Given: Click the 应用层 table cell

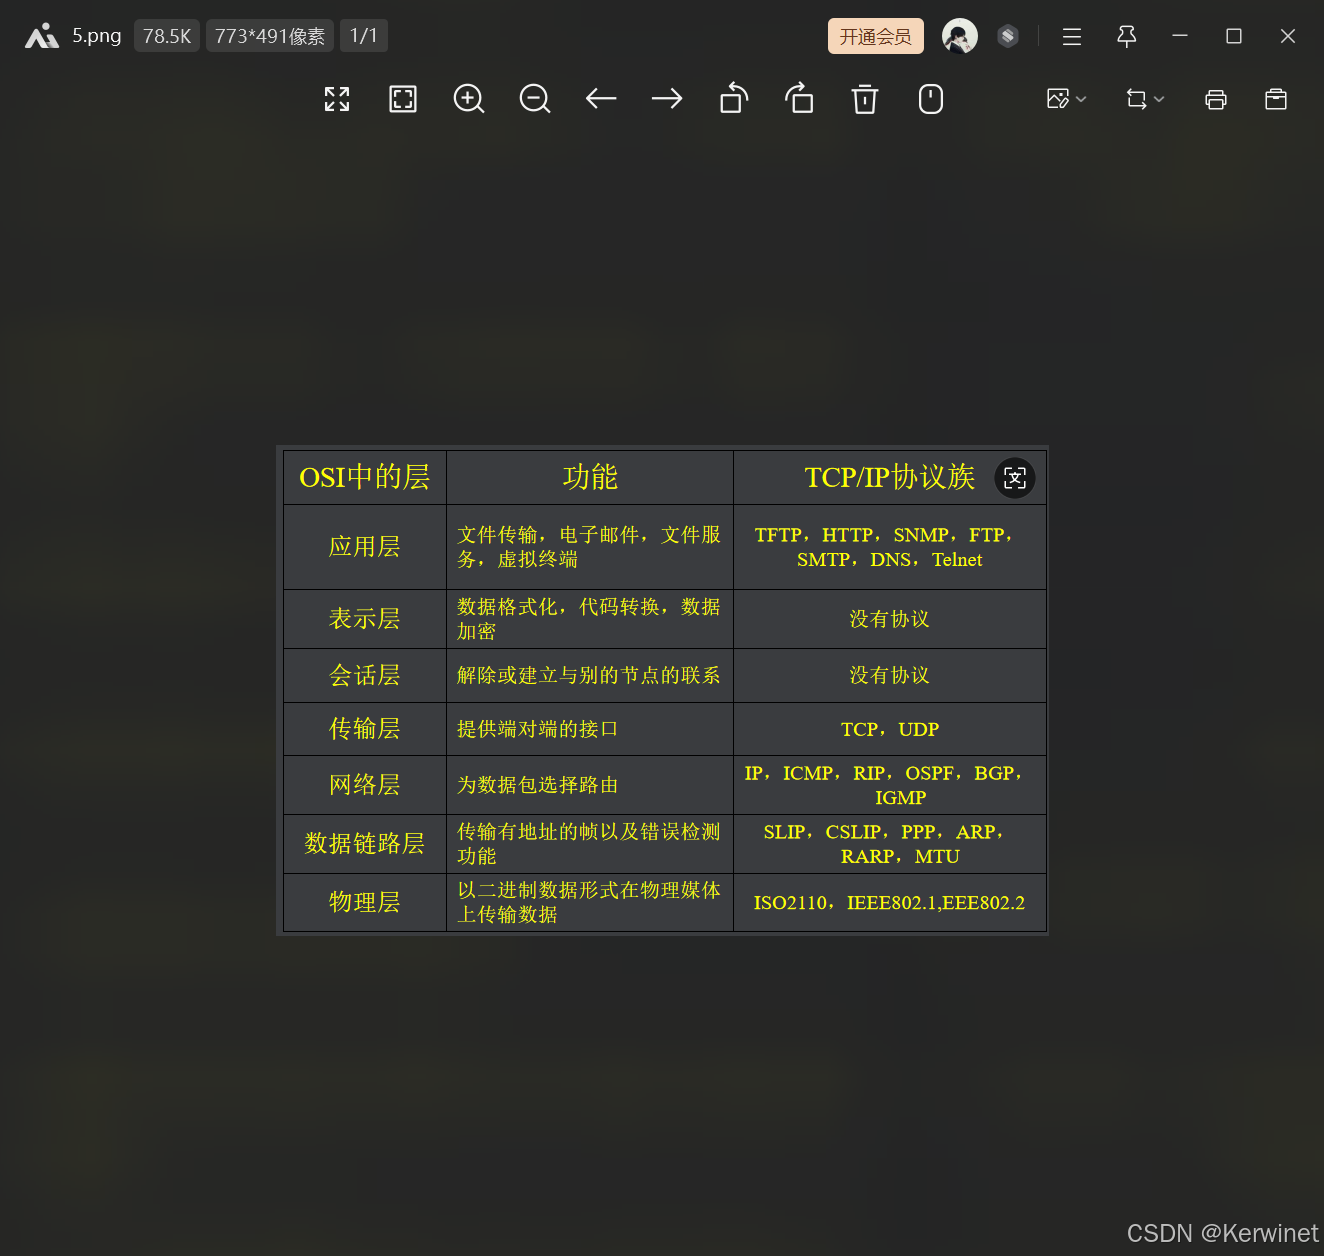Looking at the screenshot, I should pyautogui.click(x=365, y=547).
